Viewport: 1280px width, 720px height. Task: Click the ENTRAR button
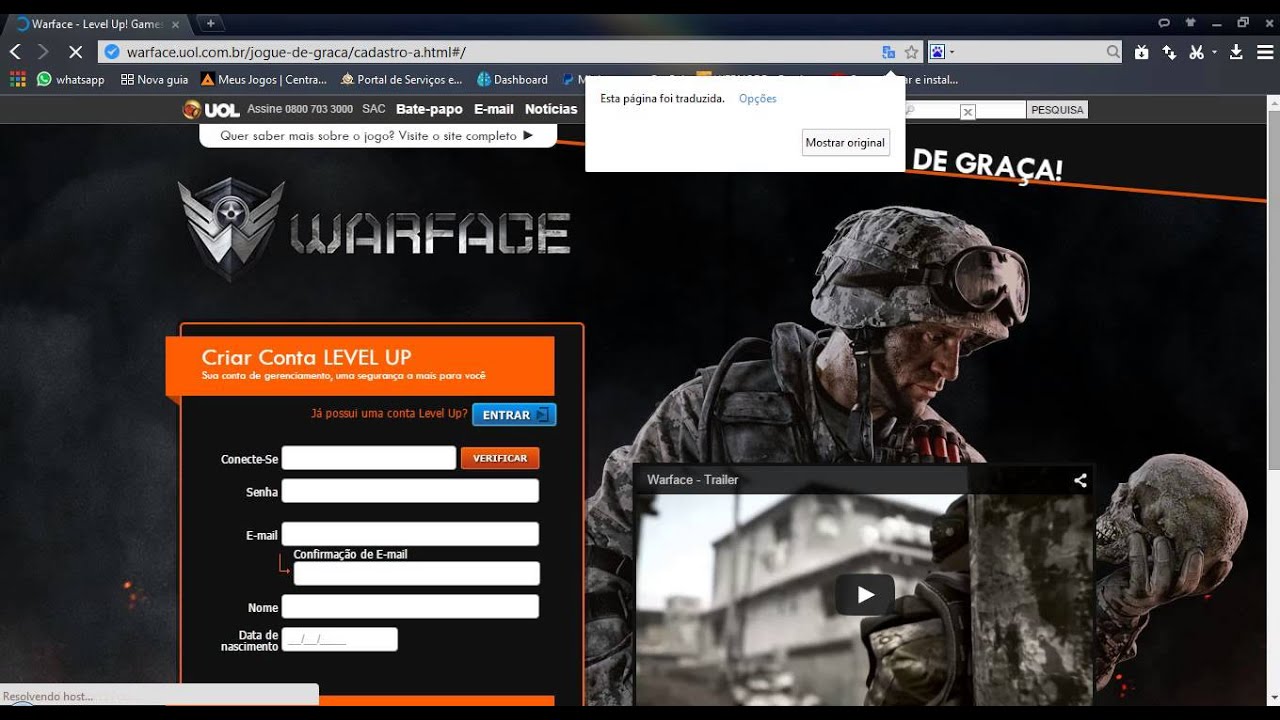click(x=514, y=414)
